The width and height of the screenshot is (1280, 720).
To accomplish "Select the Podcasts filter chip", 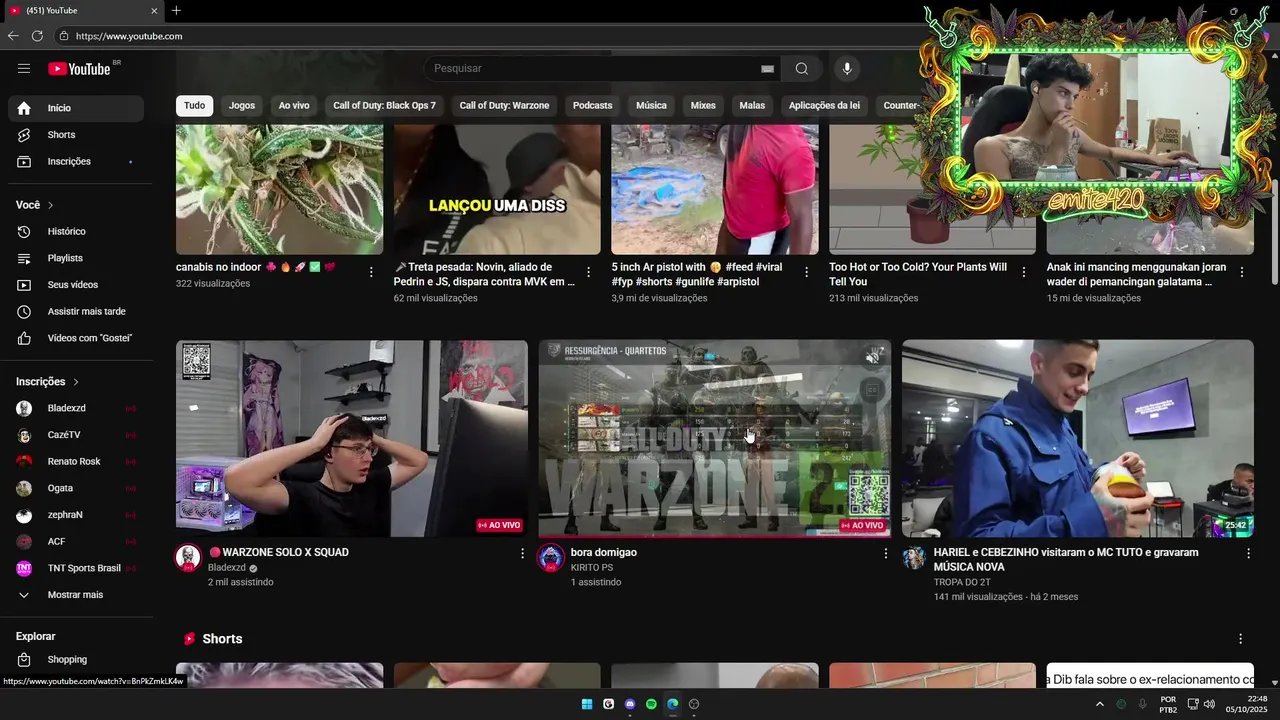I will click(x=593, y=105).
